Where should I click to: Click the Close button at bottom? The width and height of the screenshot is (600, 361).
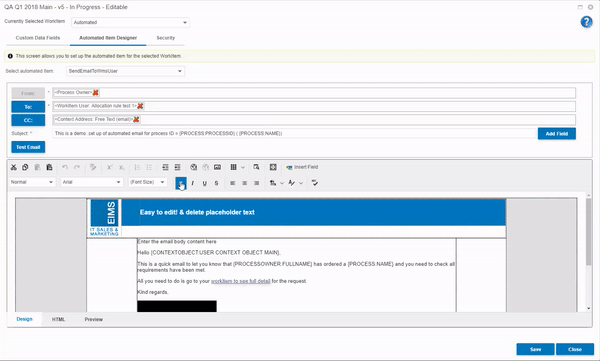(x=575, y=349)
